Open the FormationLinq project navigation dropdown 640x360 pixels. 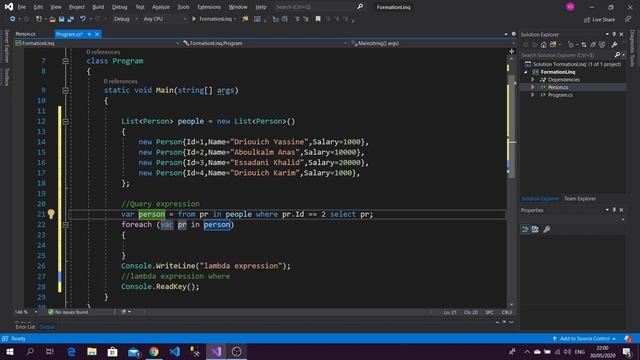coord(97,43)
